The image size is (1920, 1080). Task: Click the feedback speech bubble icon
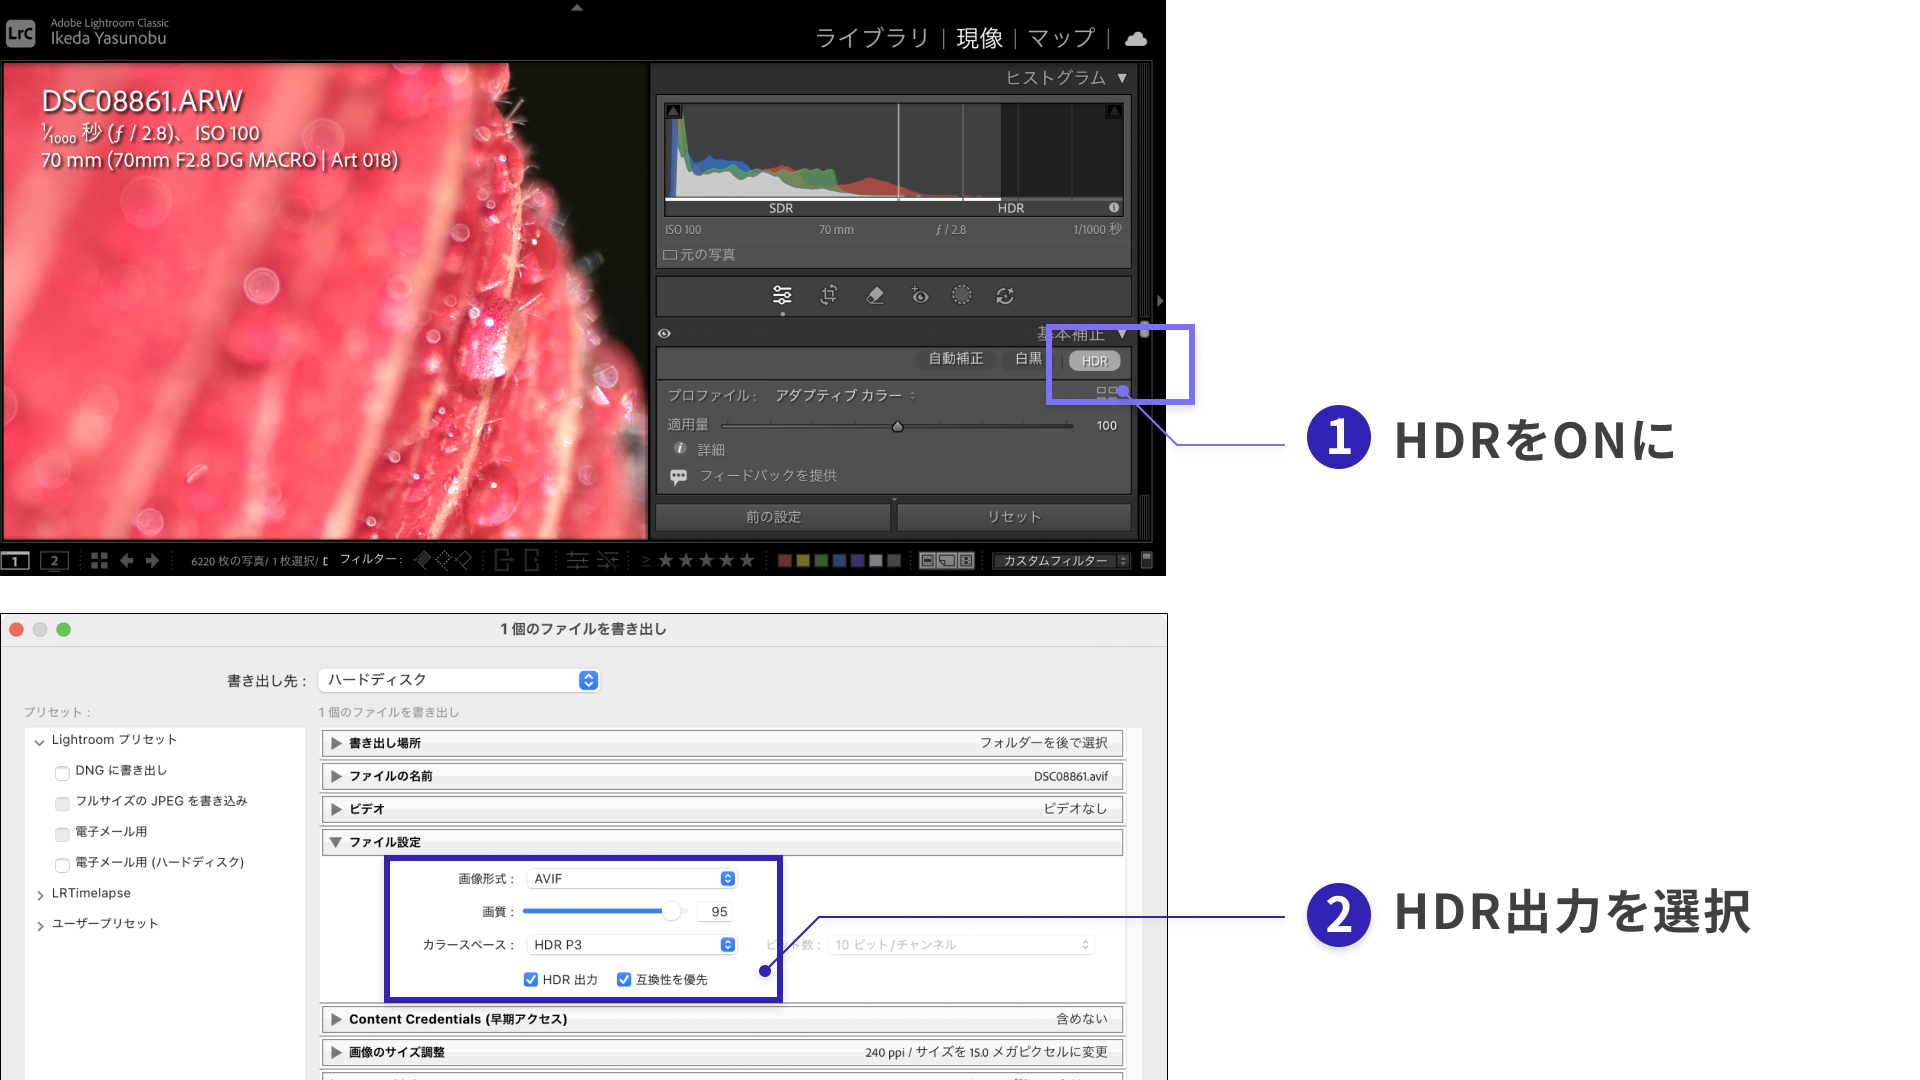[x=679, y=477]
